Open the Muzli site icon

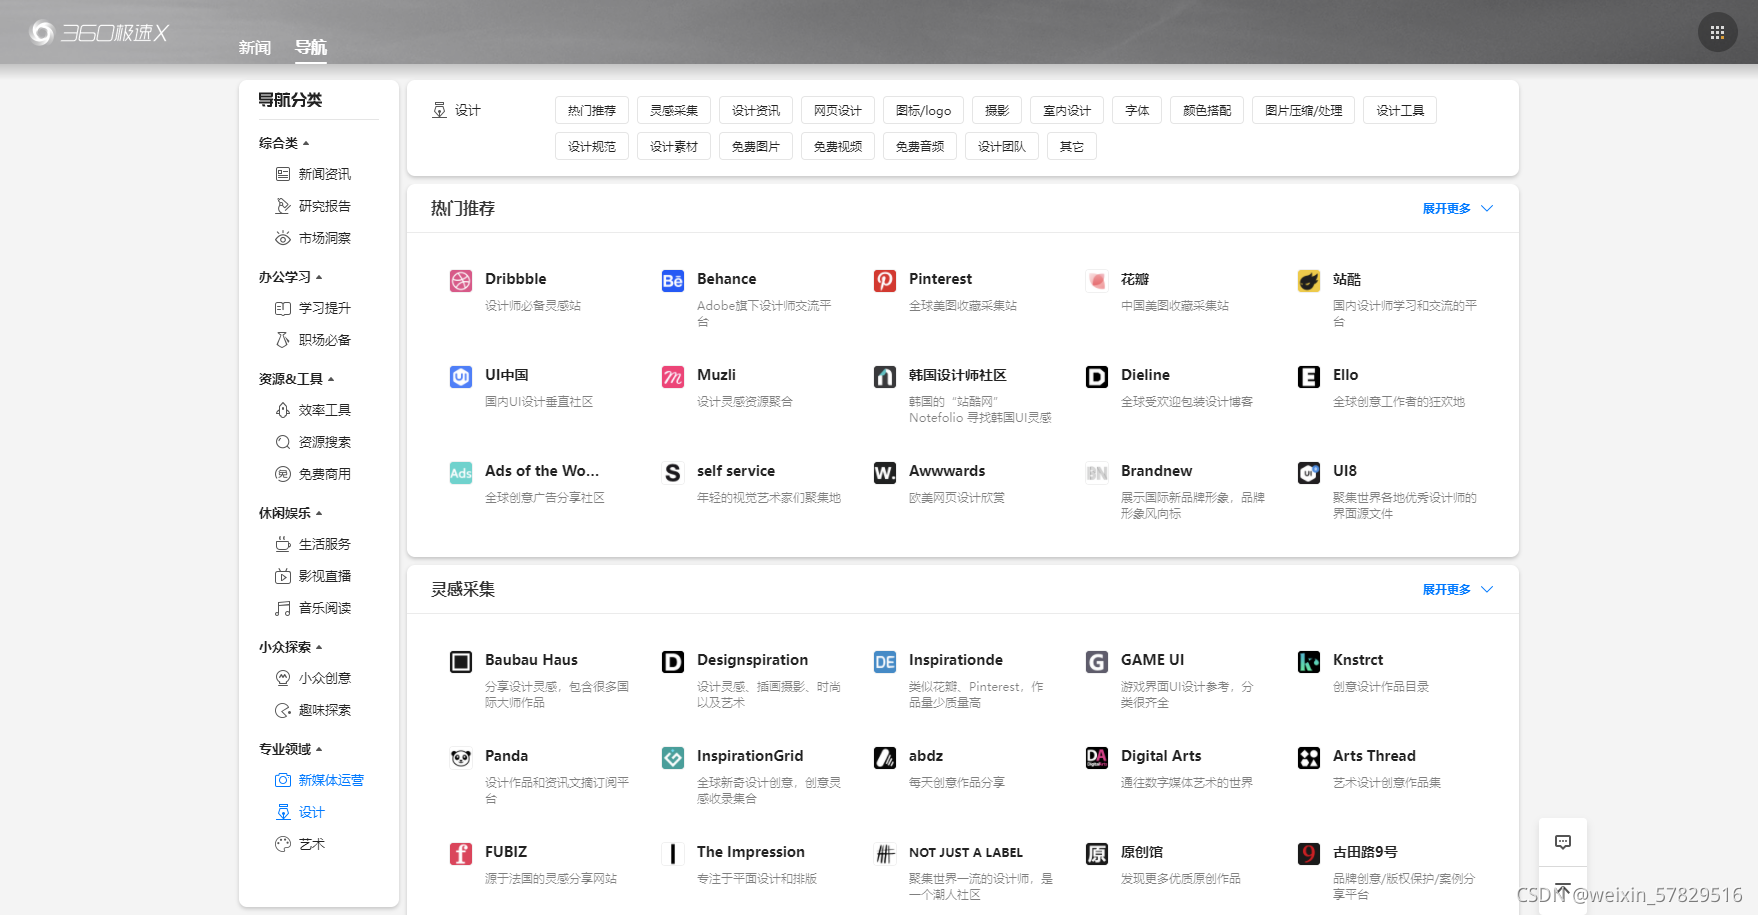tap(673, 377)
